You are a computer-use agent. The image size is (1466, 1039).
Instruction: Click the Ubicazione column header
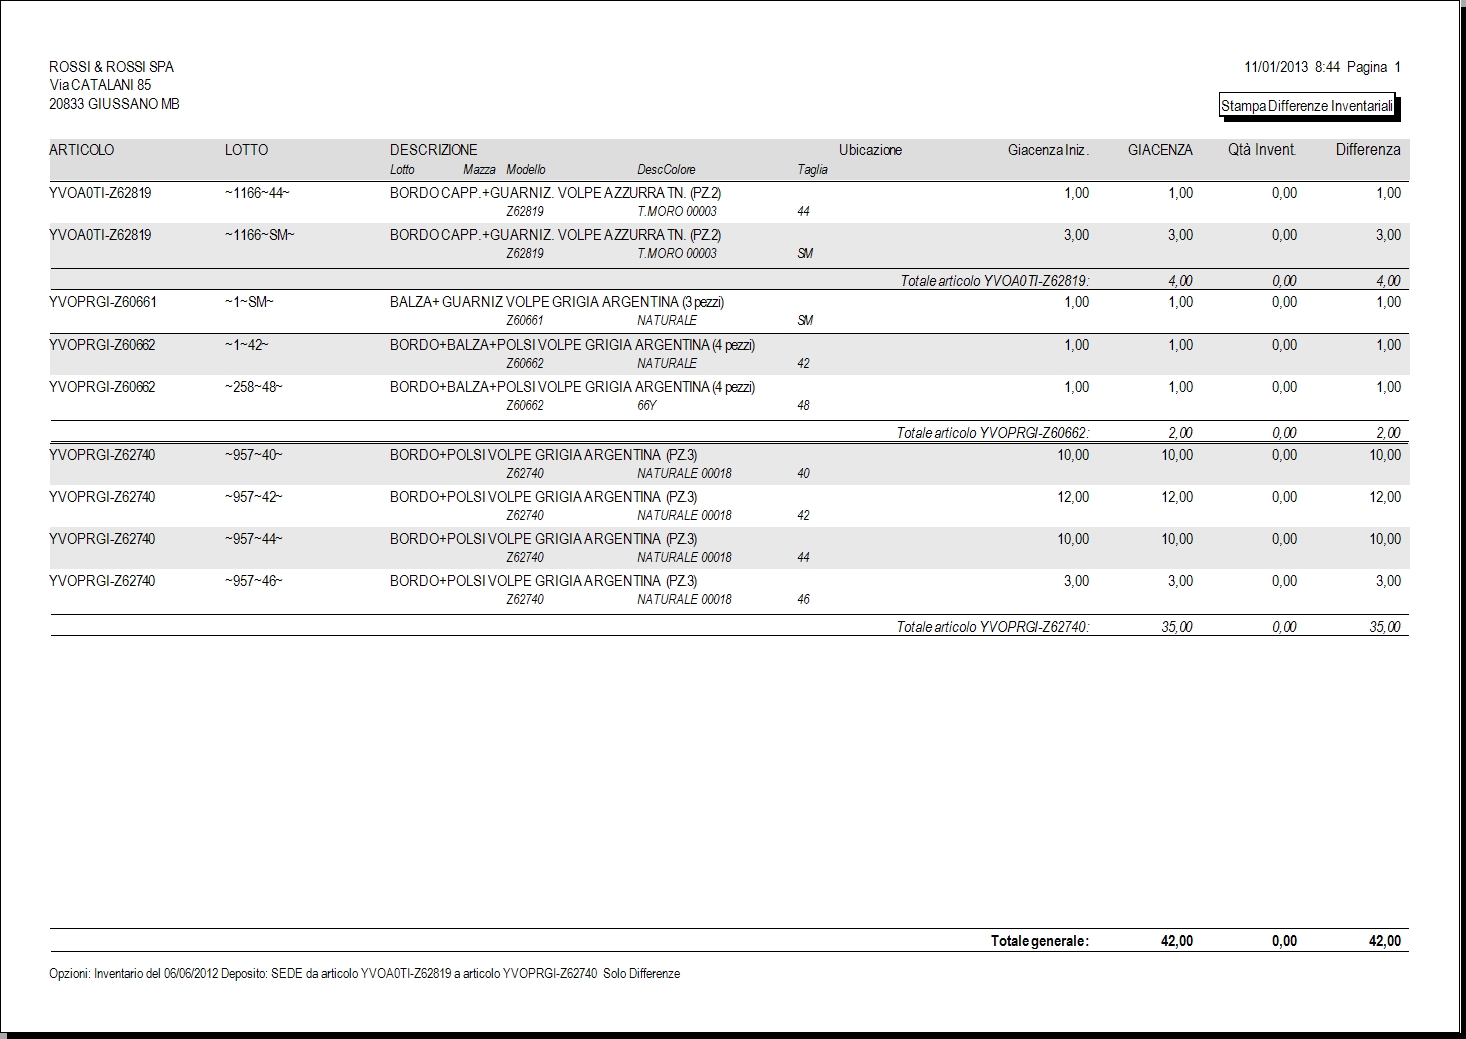(870, 150)
